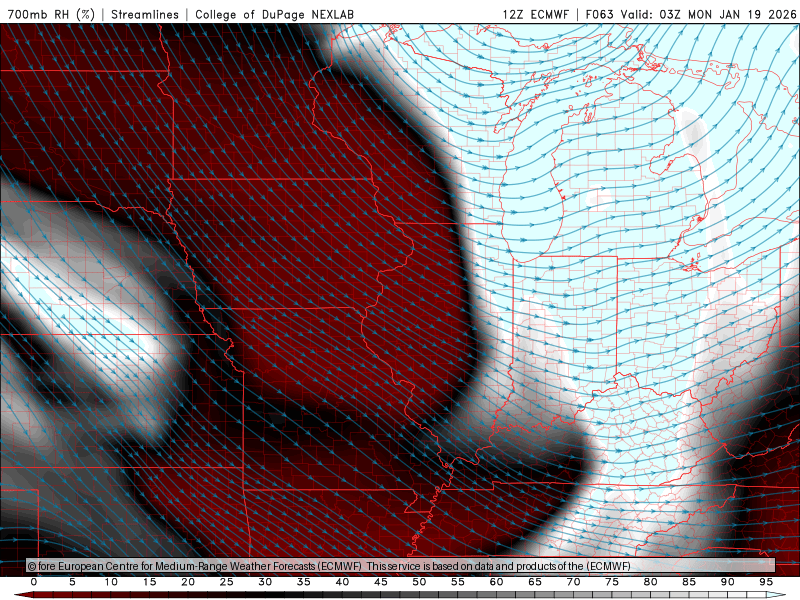Image resolution: width=800 pixels, height=600 pixels.
Task: Select the '55' label on the RH scale
Action: point(458,582)
